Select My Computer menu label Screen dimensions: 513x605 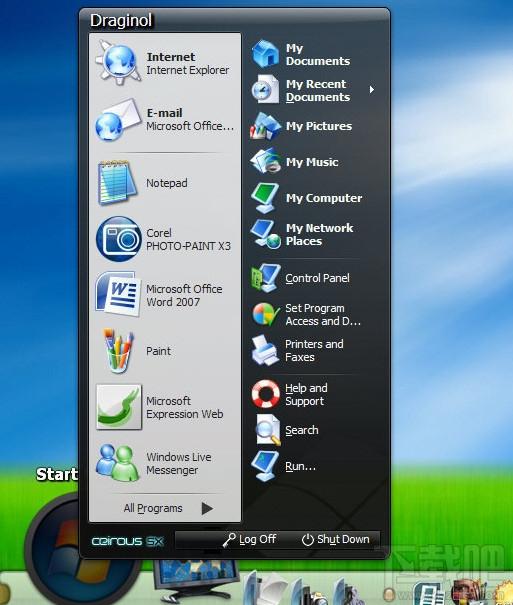[324, 198]
